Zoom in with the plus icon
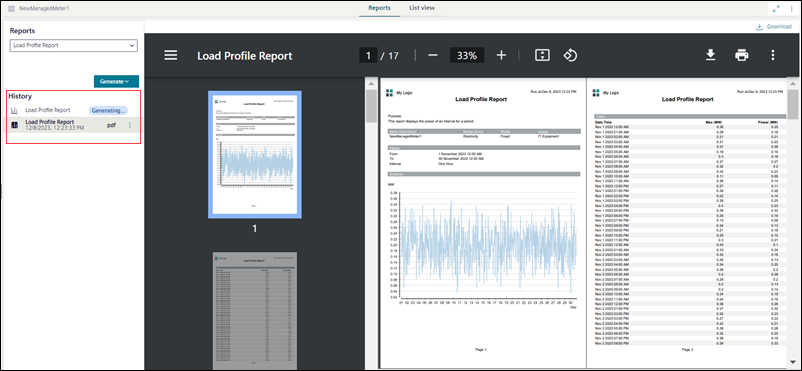The width and height of the screenshot is (802, 371). tap(501, 55)
